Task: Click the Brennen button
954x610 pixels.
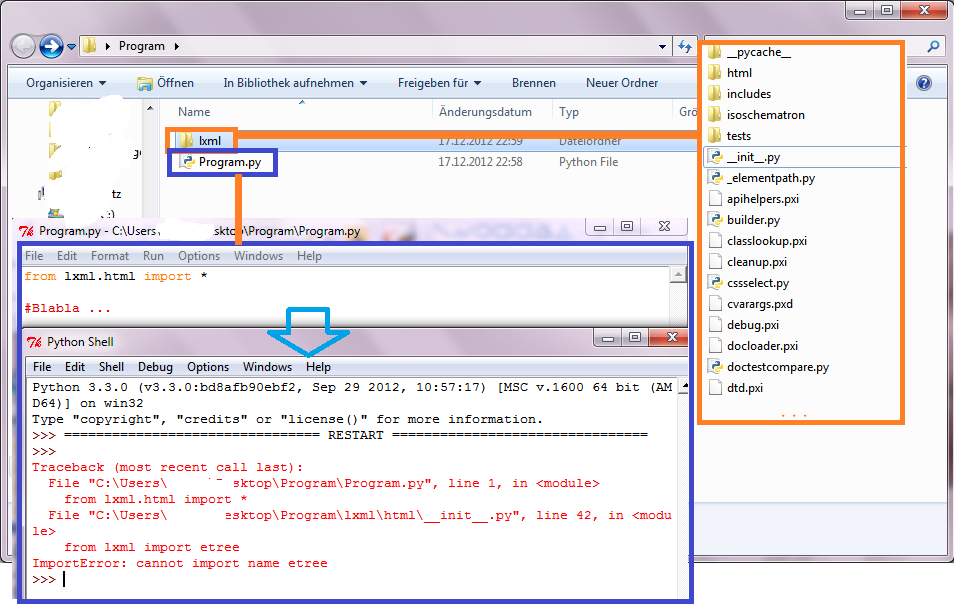Action: click(x=534, y=83)
